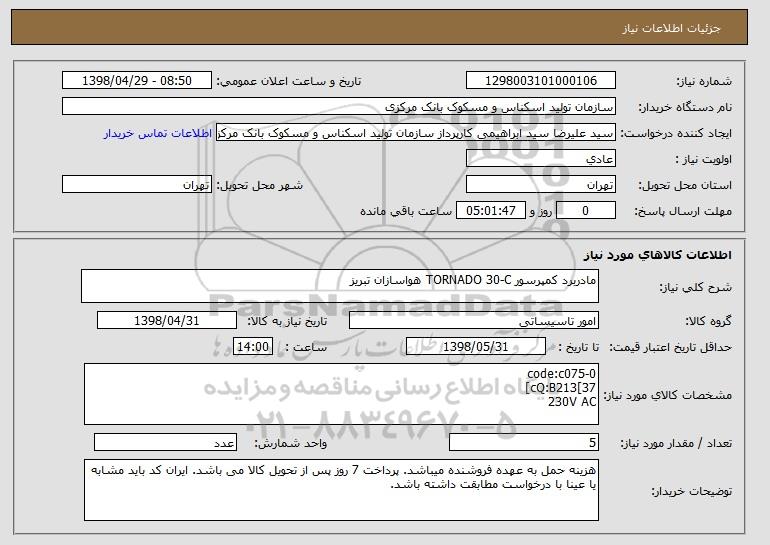Click the buyer organization name field
Viewport: 770px width, 545px height.
pos(339,107)
